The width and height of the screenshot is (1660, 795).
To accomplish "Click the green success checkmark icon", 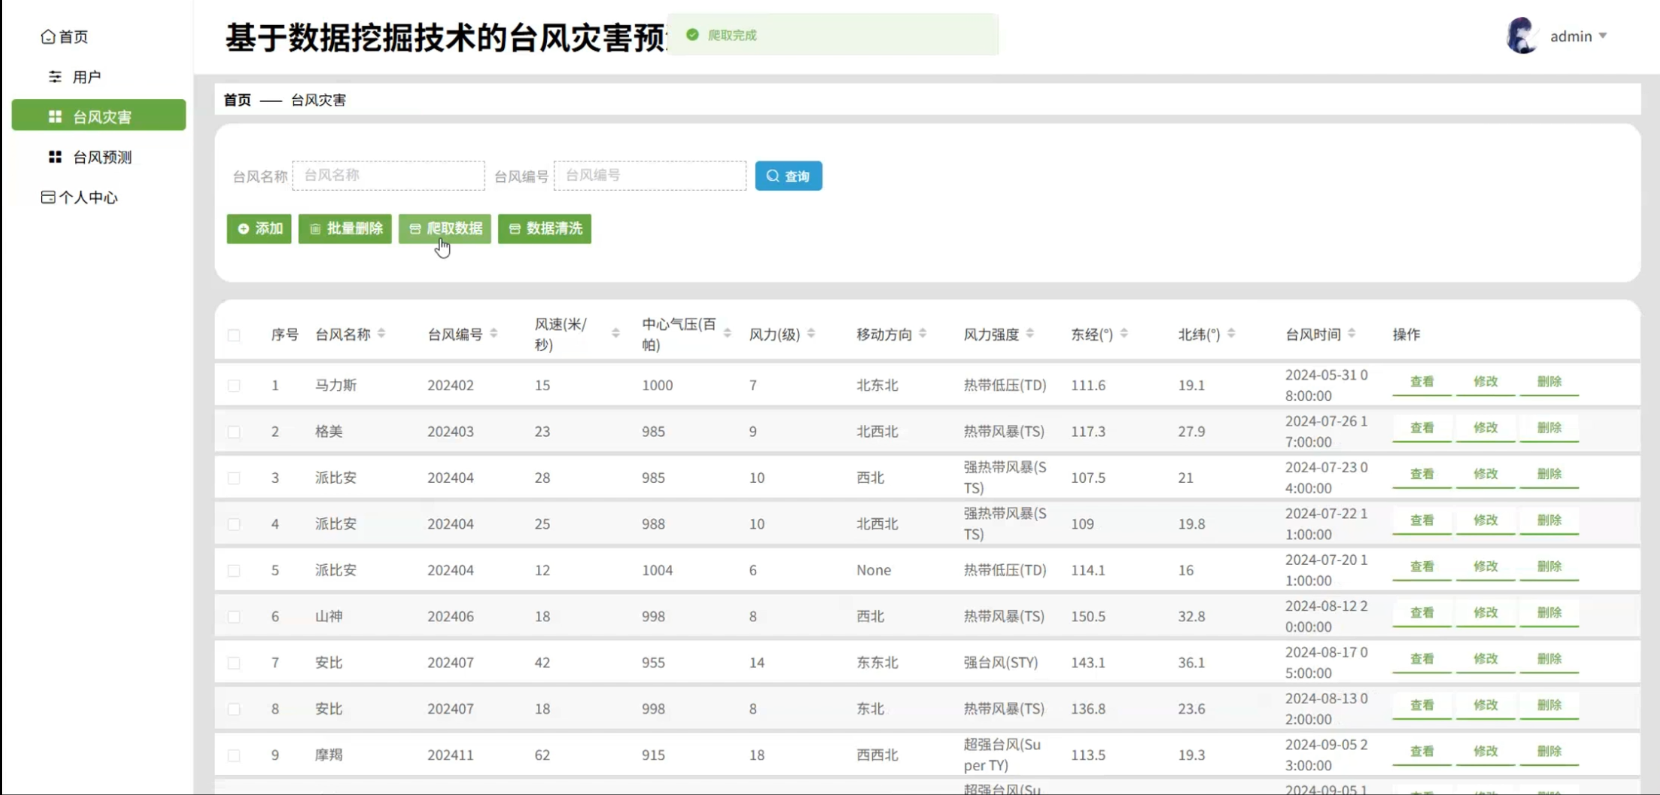I will tap(692, 35).
